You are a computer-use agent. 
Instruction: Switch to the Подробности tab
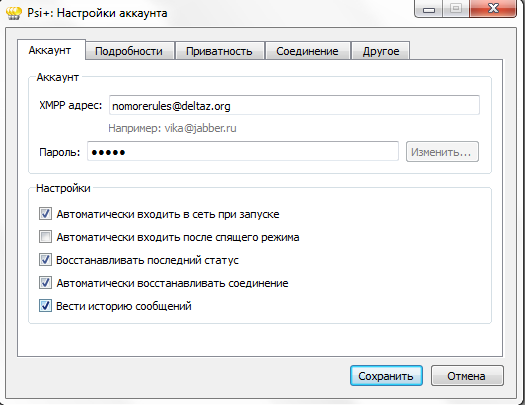[x=130, y=51]
